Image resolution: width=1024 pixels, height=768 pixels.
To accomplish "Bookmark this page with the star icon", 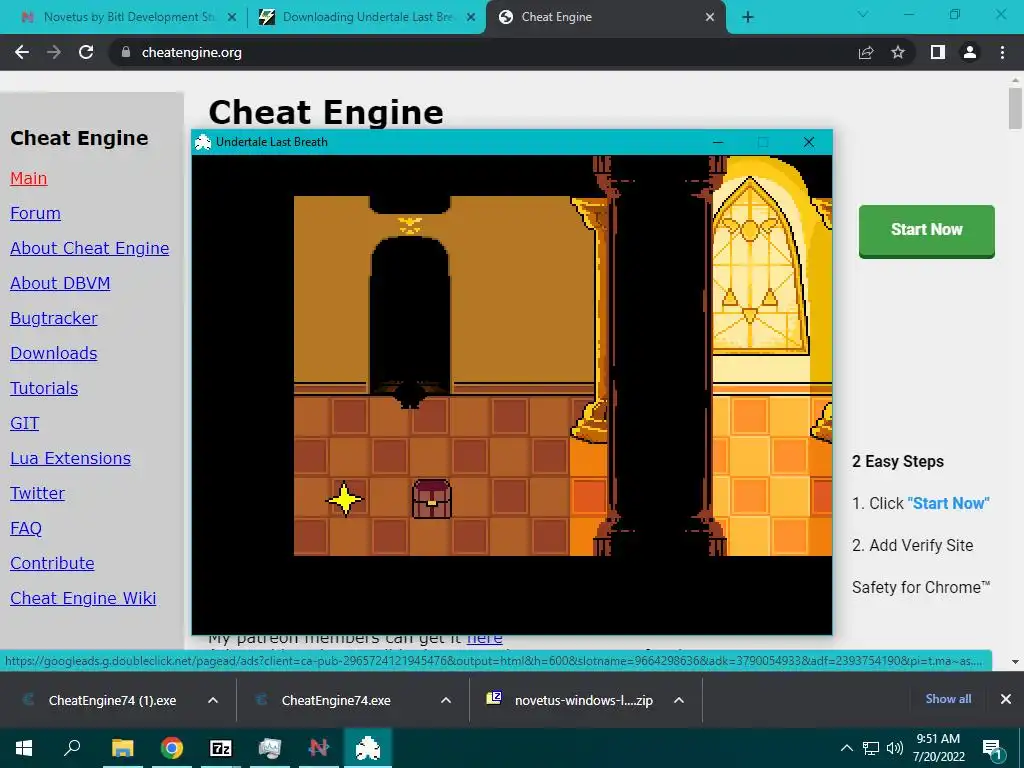I will [898, 52].
